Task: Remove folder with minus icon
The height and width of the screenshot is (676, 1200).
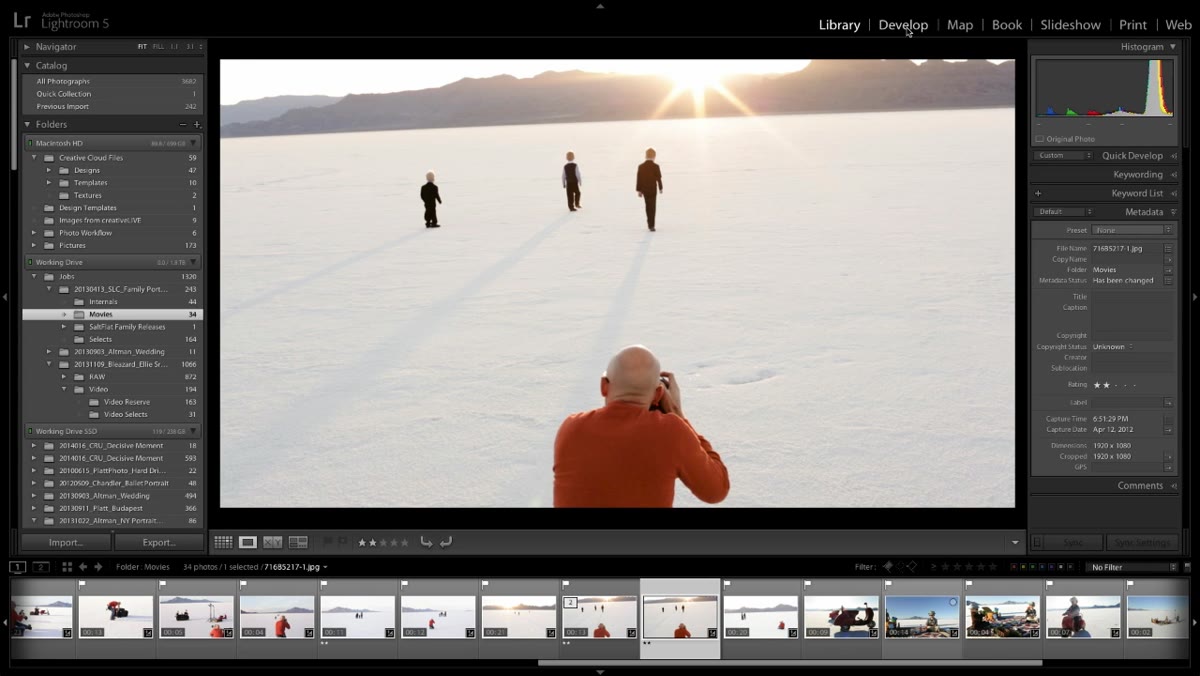Action: pyautogui.click(x=182, y=124)
